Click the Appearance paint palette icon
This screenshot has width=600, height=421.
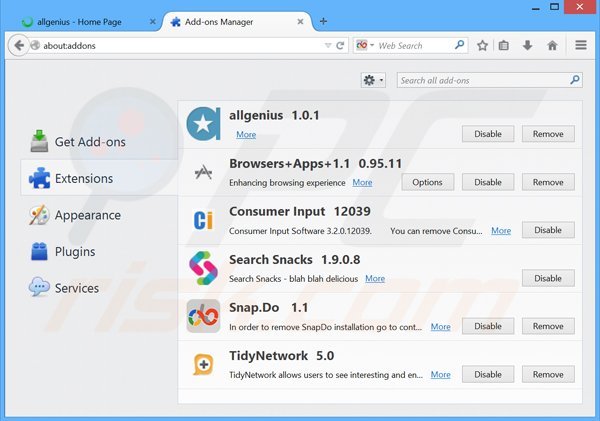tap(39, 215)
